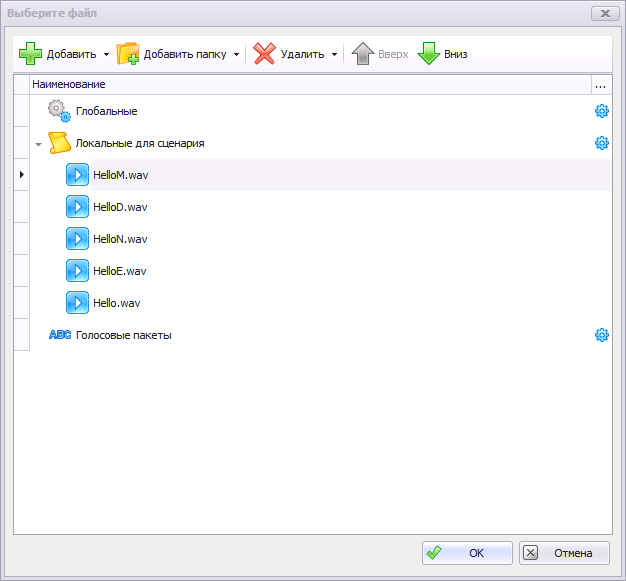Open settings gear for Глобальные row
This screenshot has height=581, width=626.
pyautogui.click(x=602, y=111)
